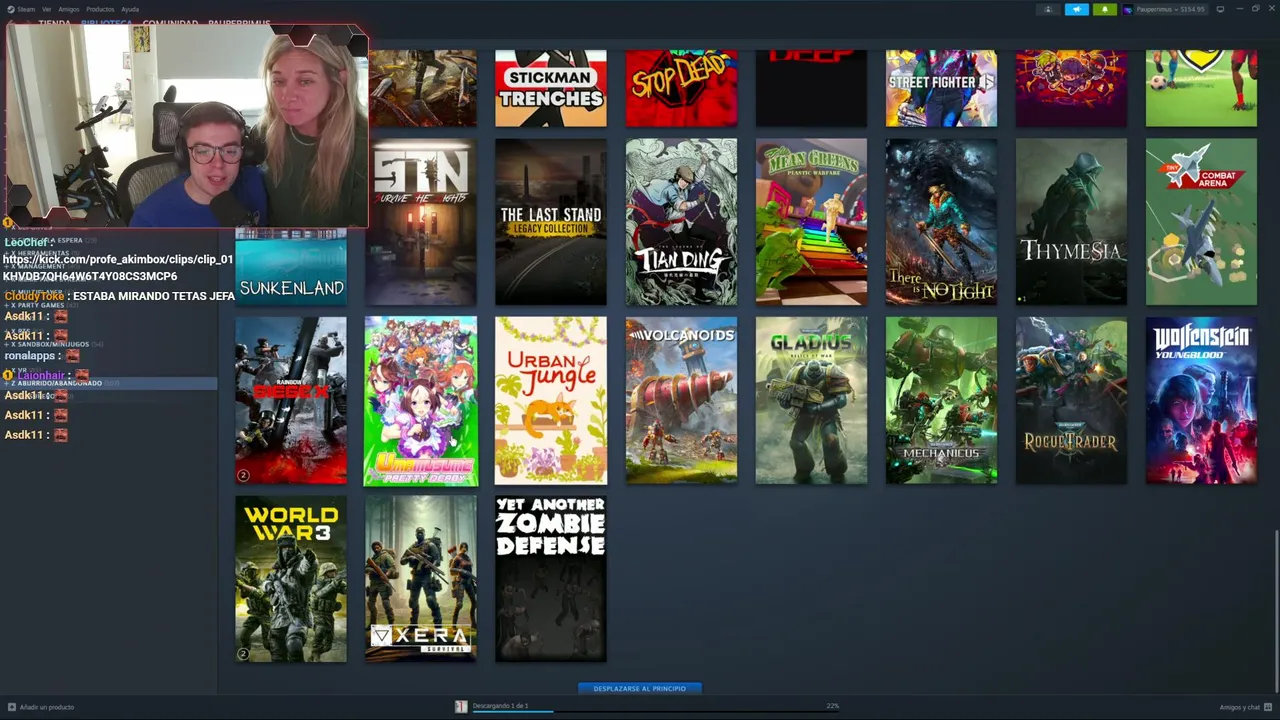Open Wolfenstein Youngblood cover
Image resolution: width=1280 pixels, height=720 pixels.
click(x=1201, y=400)
